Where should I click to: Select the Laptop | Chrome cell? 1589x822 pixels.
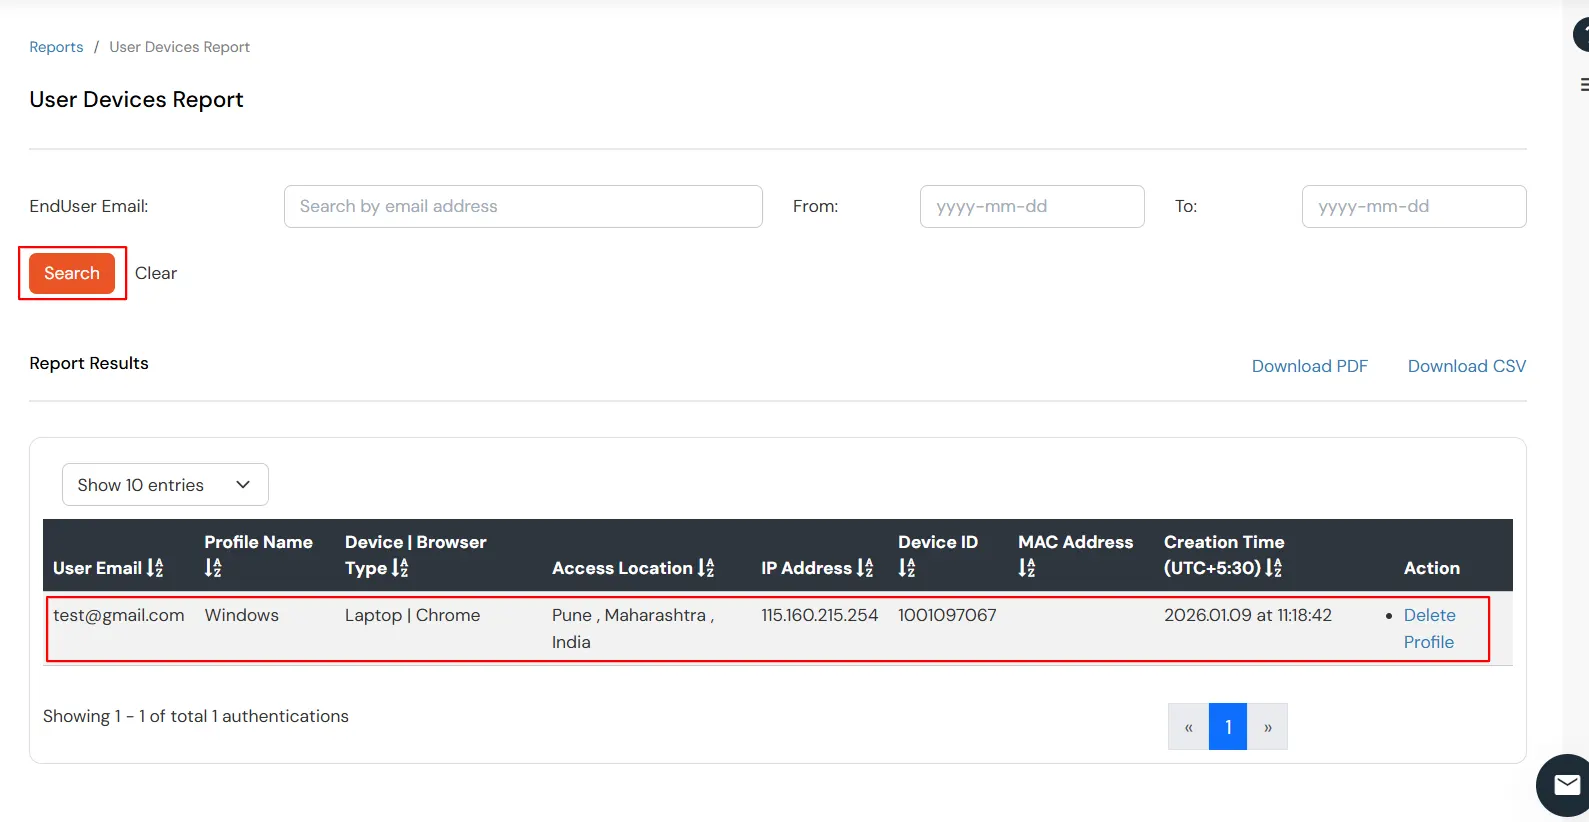(412, 615)
